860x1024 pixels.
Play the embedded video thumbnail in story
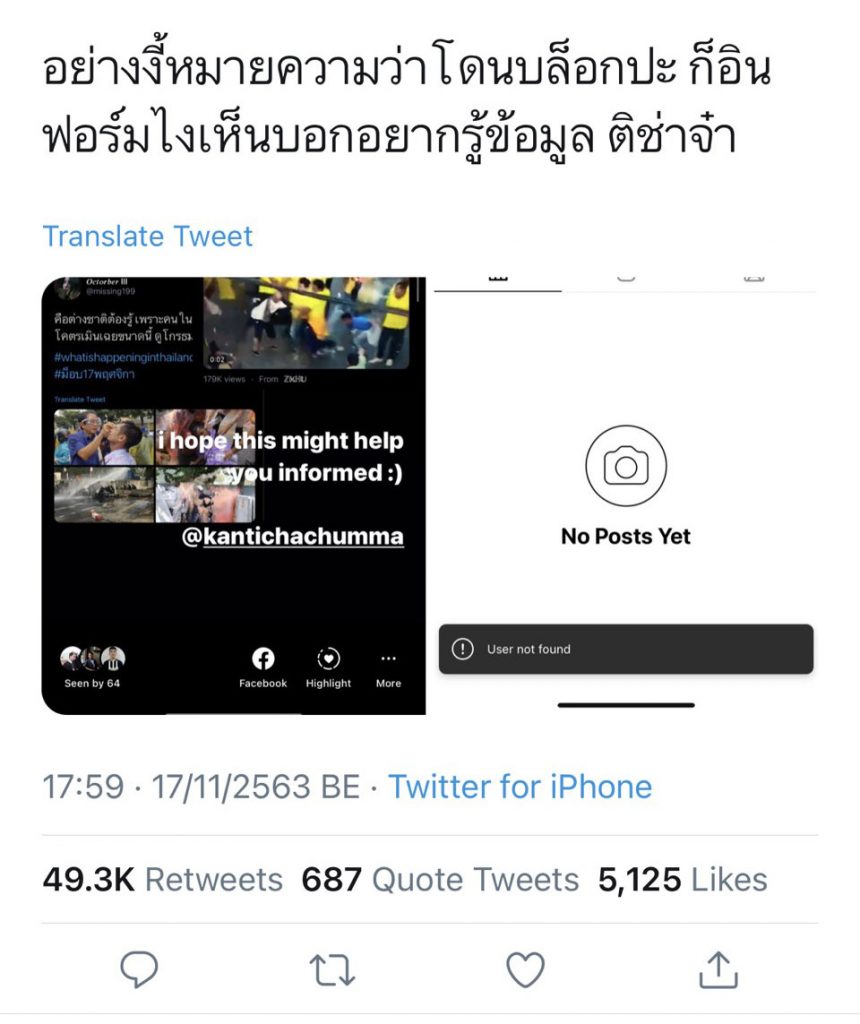point(307,323)
